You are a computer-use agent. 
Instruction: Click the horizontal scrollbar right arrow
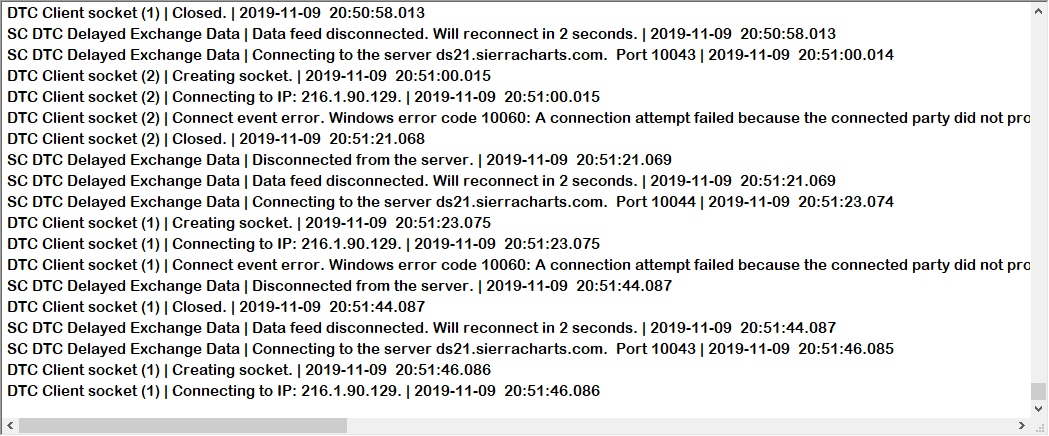click(x=1022, y=425)
